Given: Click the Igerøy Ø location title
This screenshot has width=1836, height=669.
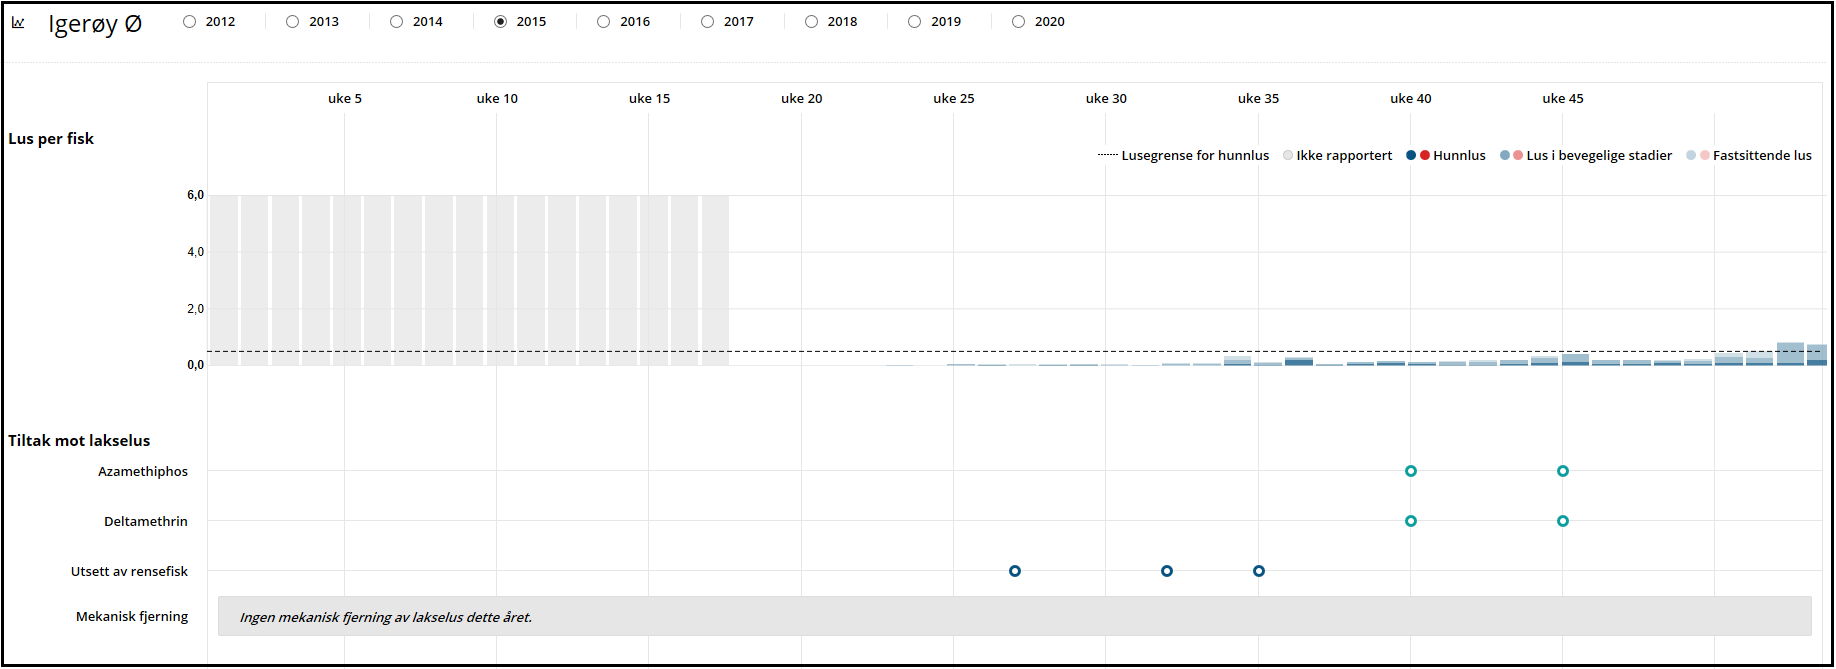Looking at the screenshot, I should (x=95, y=23).
